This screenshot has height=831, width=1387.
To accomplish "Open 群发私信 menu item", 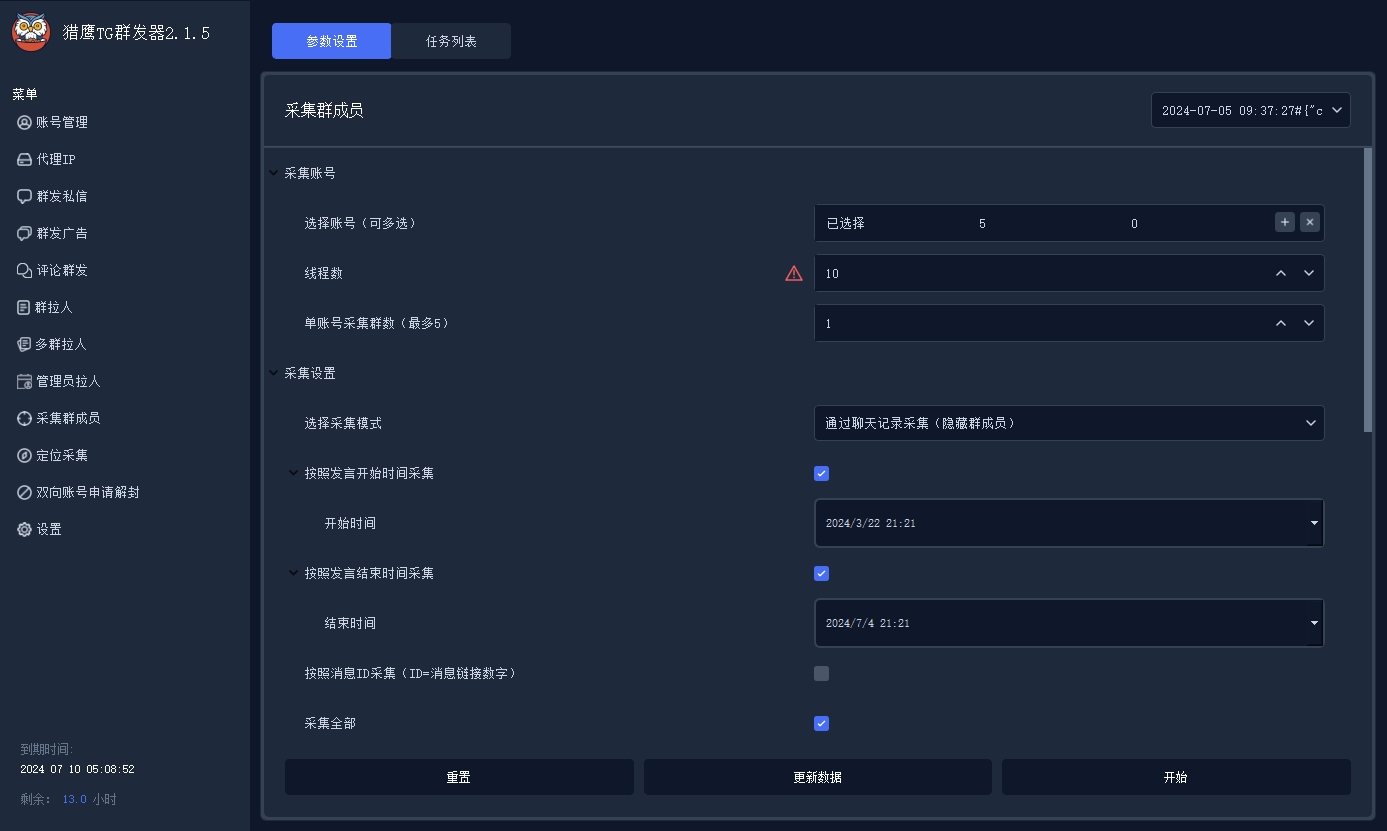I will point(62,196).
